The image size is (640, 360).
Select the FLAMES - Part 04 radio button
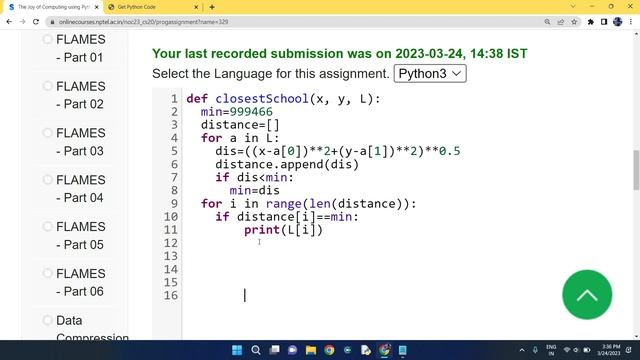(x=47, y=180)
